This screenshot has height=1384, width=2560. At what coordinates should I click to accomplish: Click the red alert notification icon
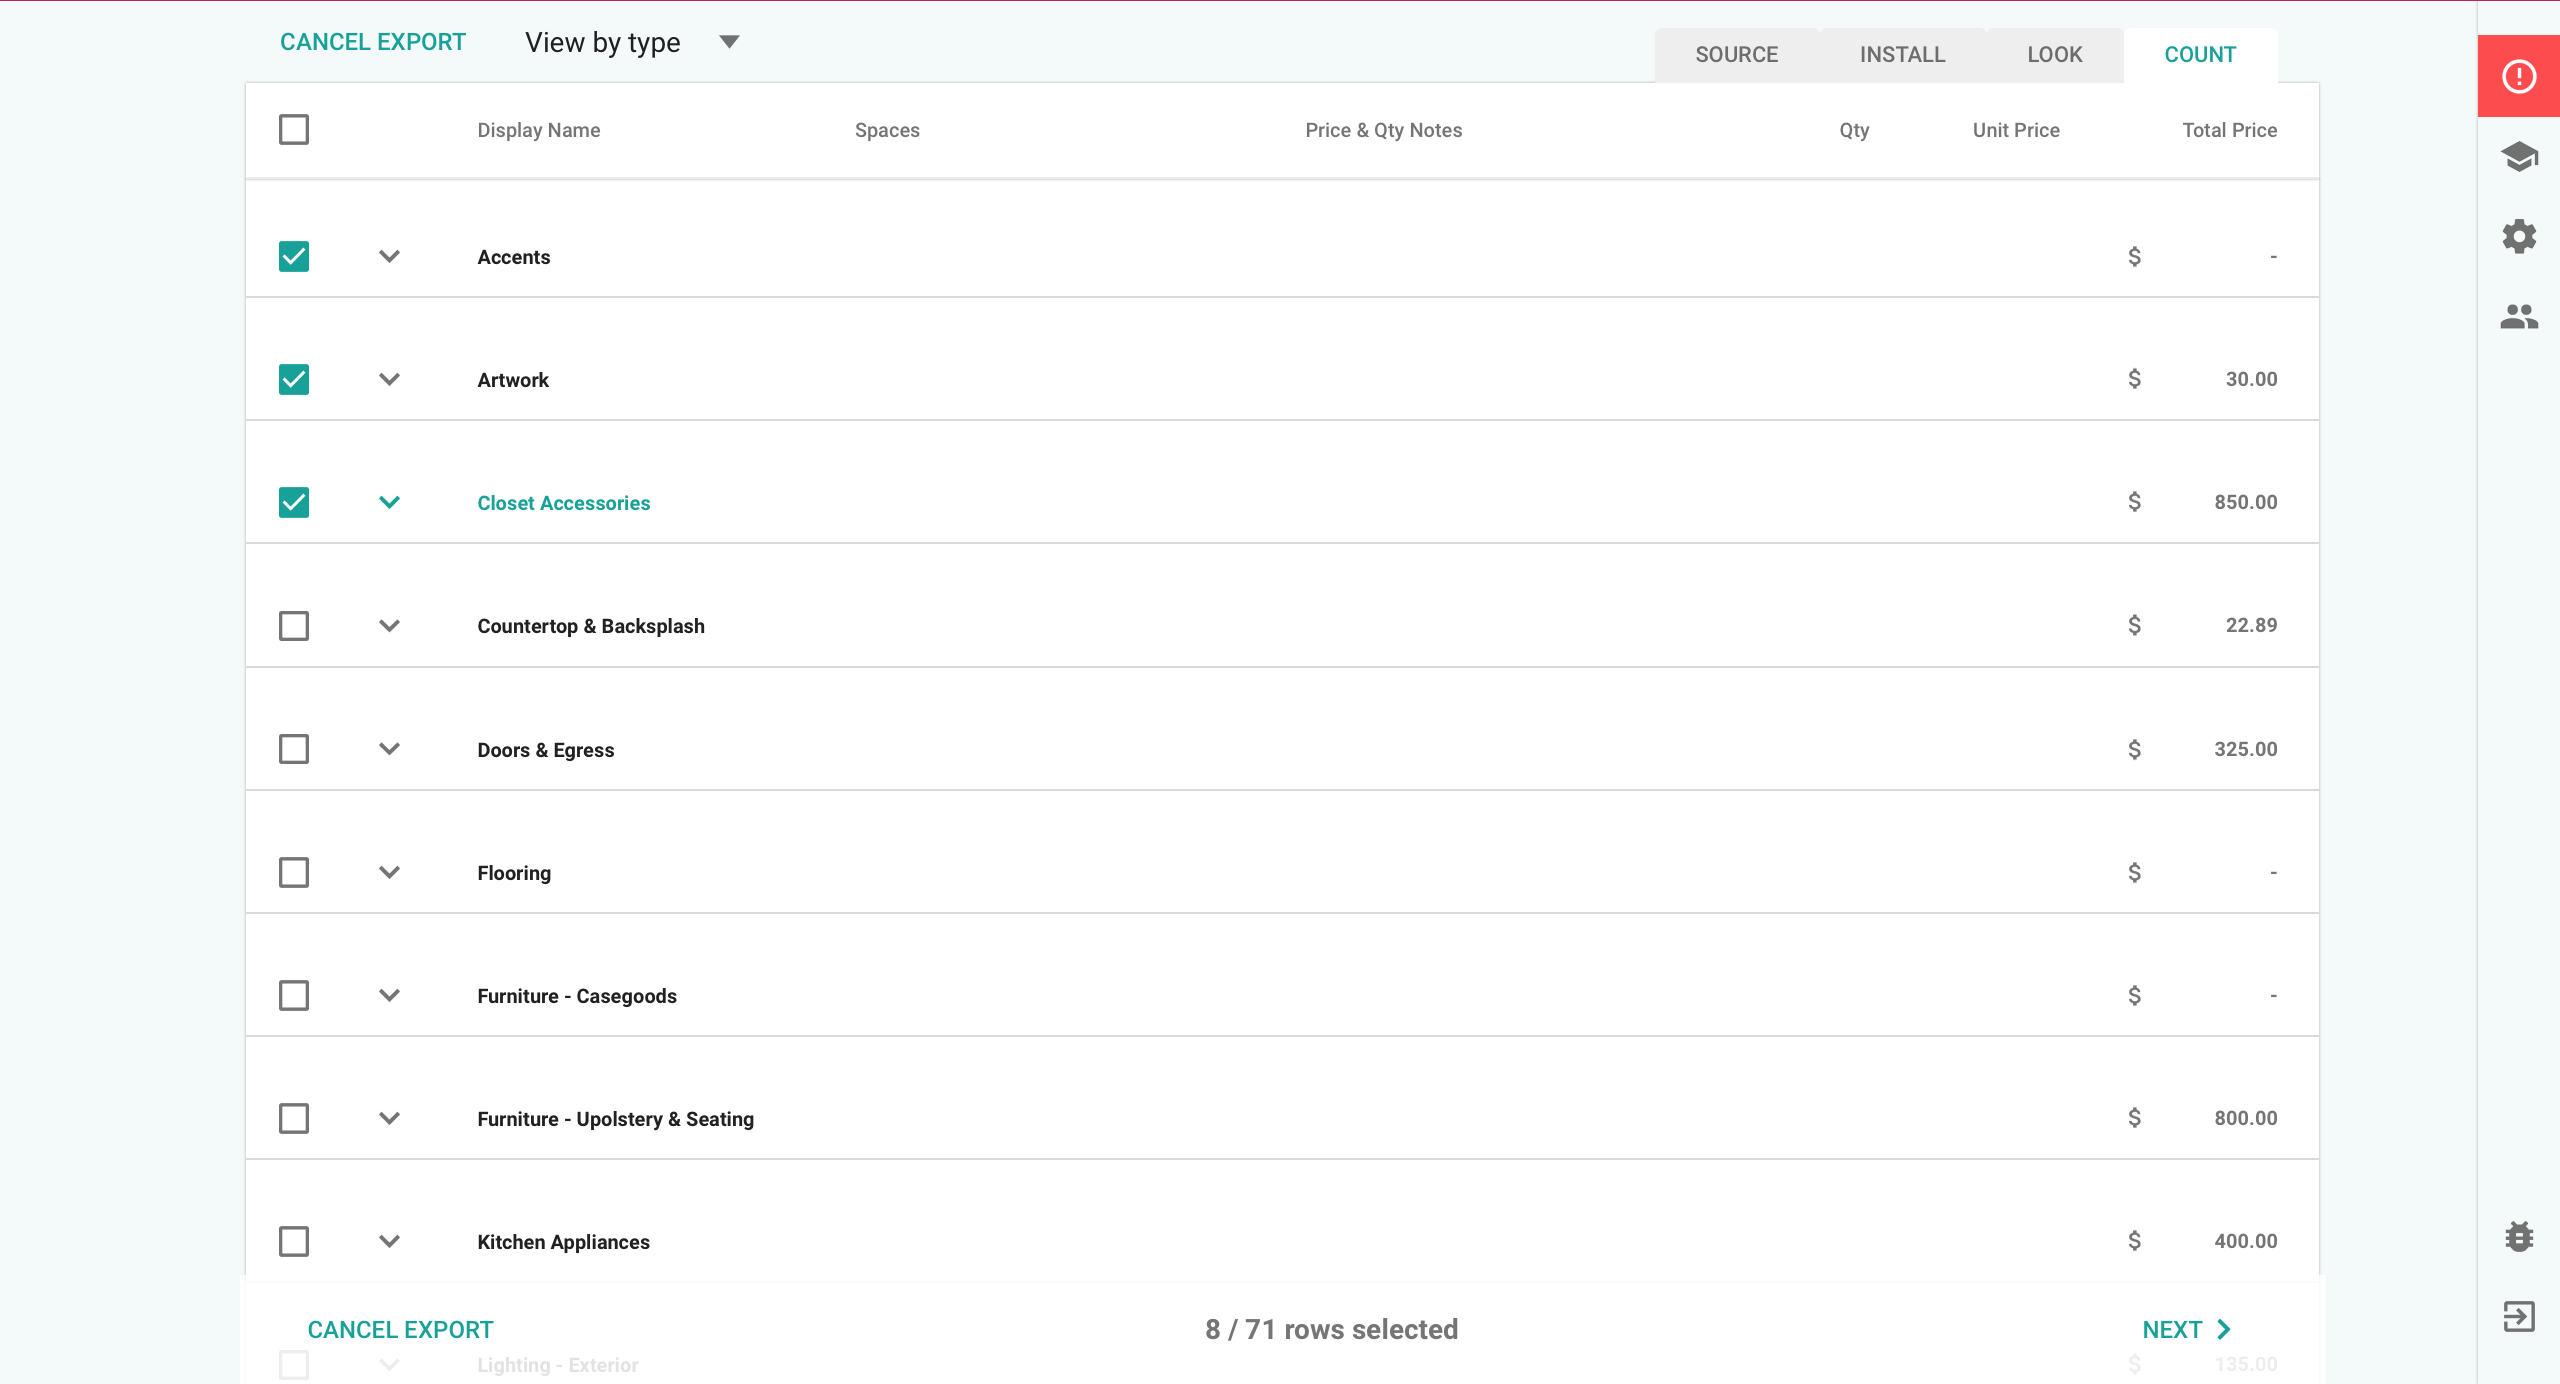coord(2518,76)
